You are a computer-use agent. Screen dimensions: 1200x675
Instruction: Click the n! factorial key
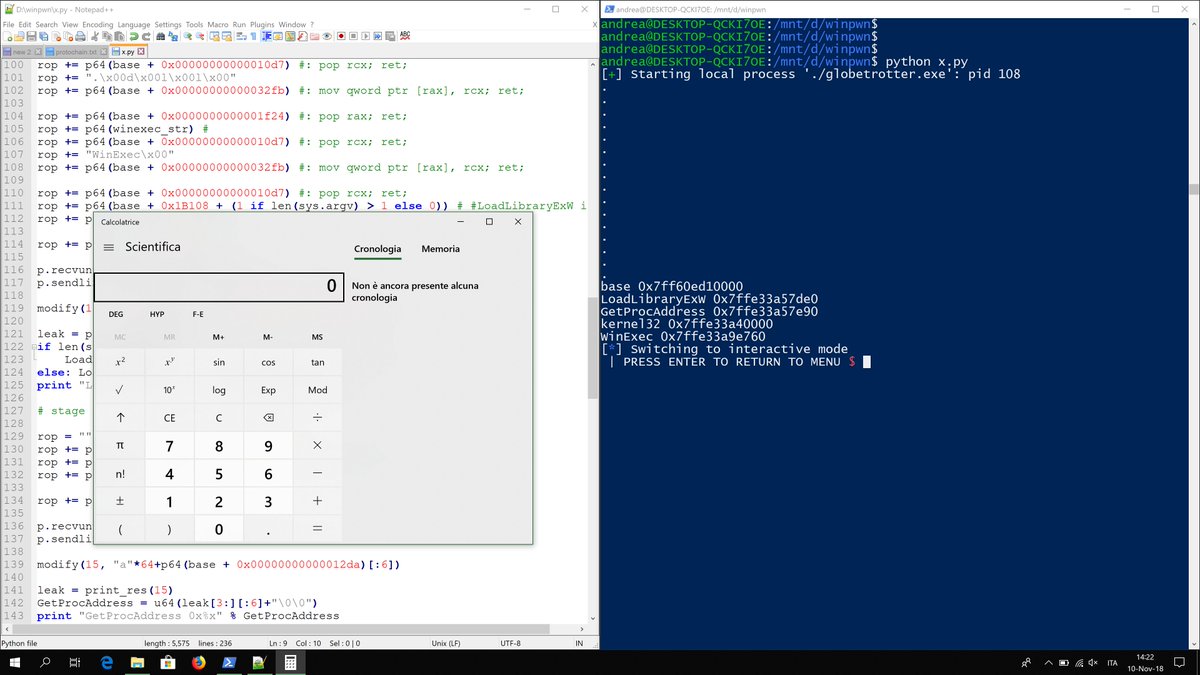(x=120, y=474)
